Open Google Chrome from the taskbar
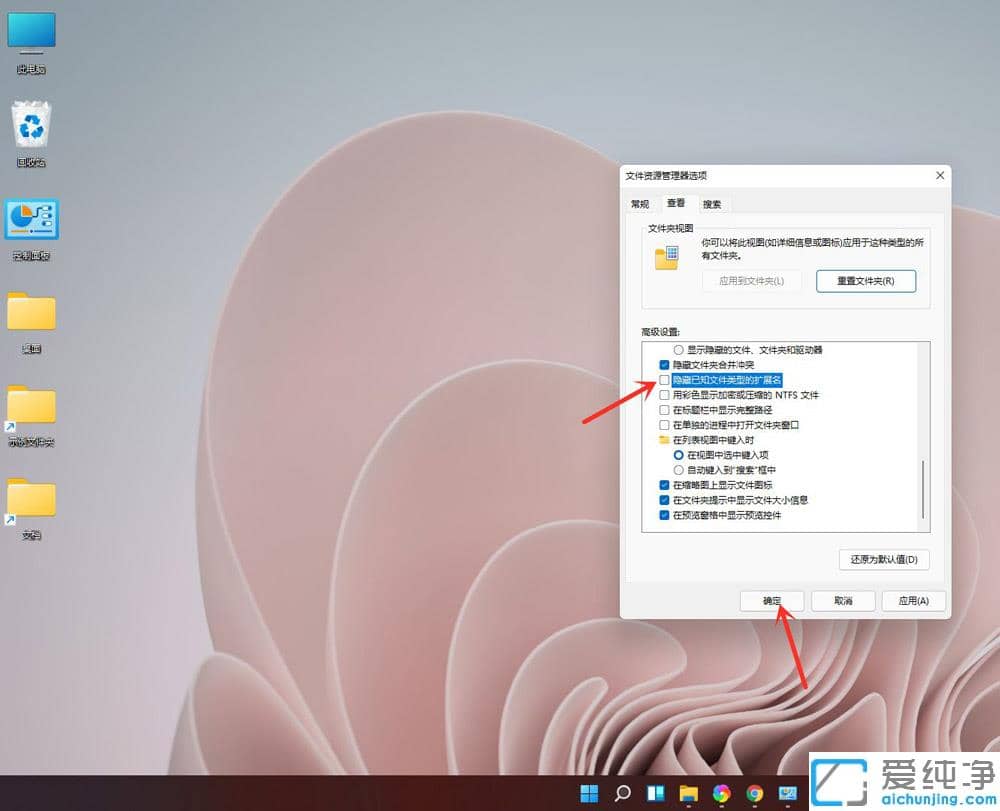1000x811 pixels. point(754,793)
